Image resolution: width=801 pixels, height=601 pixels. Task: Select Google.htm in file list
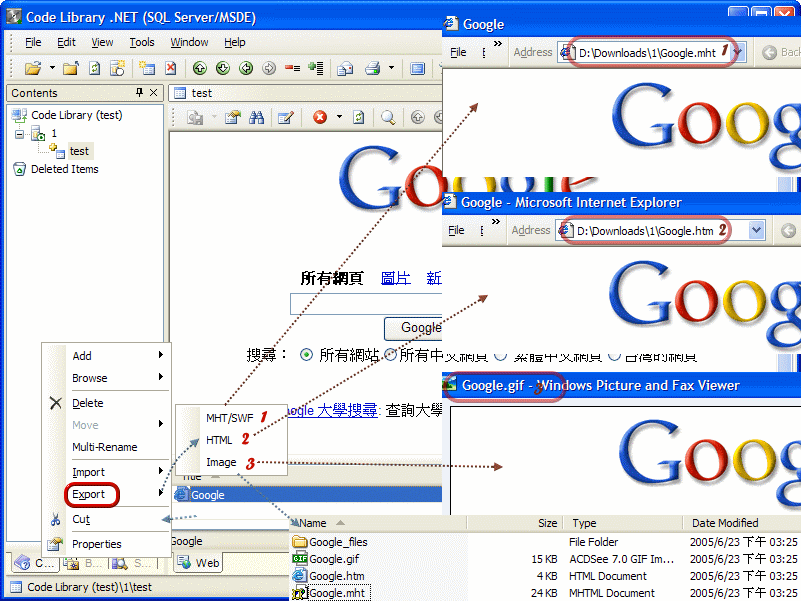point(336,576)
